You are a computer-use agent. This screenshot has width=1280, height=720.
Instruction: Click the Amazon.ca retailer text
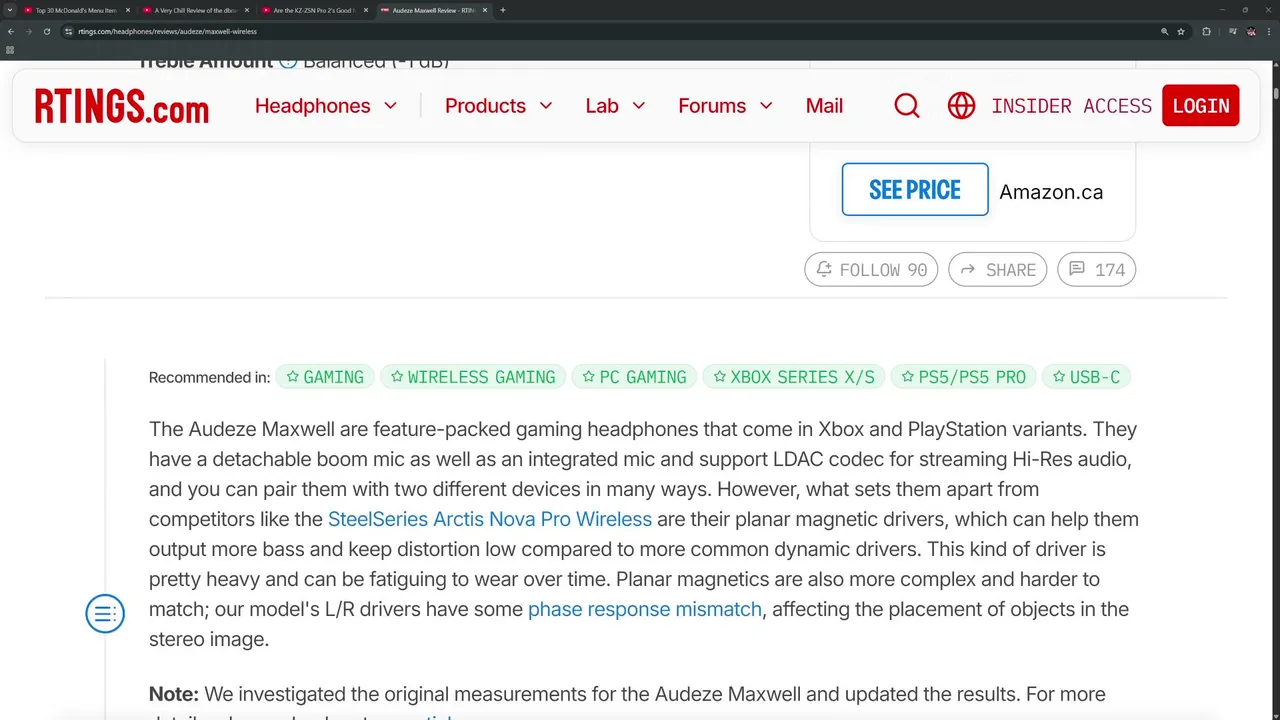[1051, 192]
